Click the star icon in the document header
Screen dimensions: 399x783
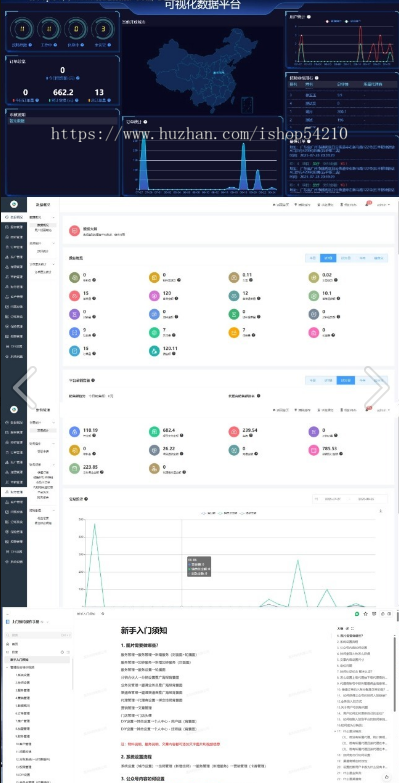click(x=366, y=613)
